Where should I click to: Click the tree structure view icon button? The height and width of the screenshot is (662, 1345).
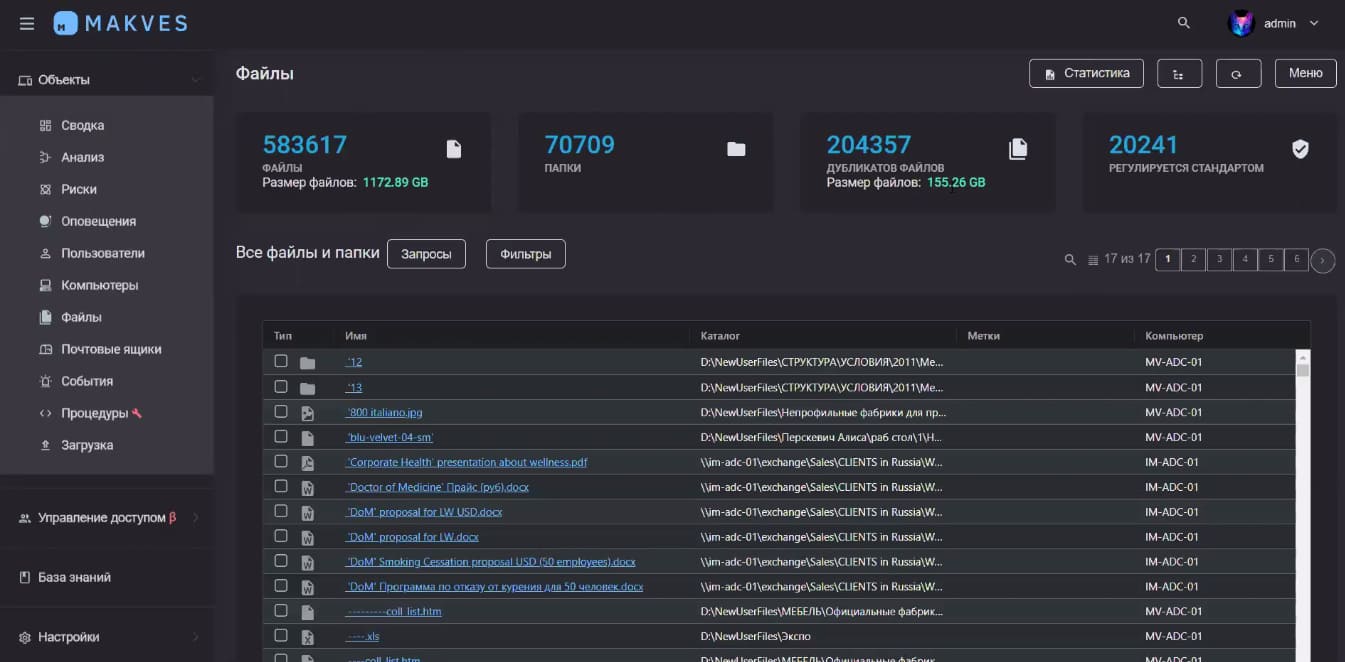pos(1178,74)
